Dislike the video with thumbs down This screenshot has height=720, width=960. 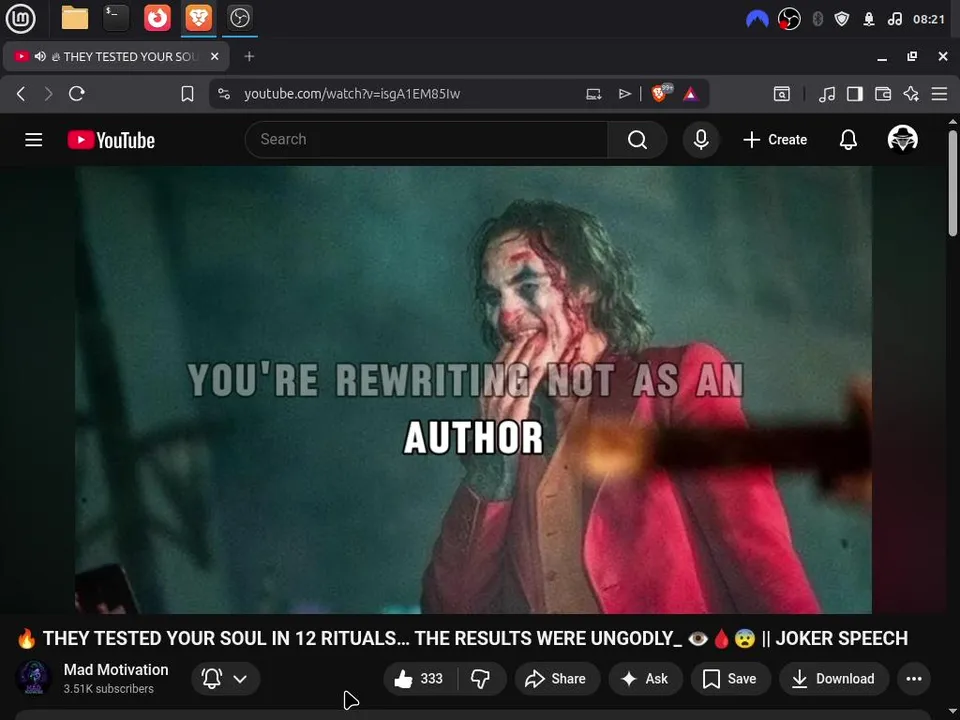[481, 678]
